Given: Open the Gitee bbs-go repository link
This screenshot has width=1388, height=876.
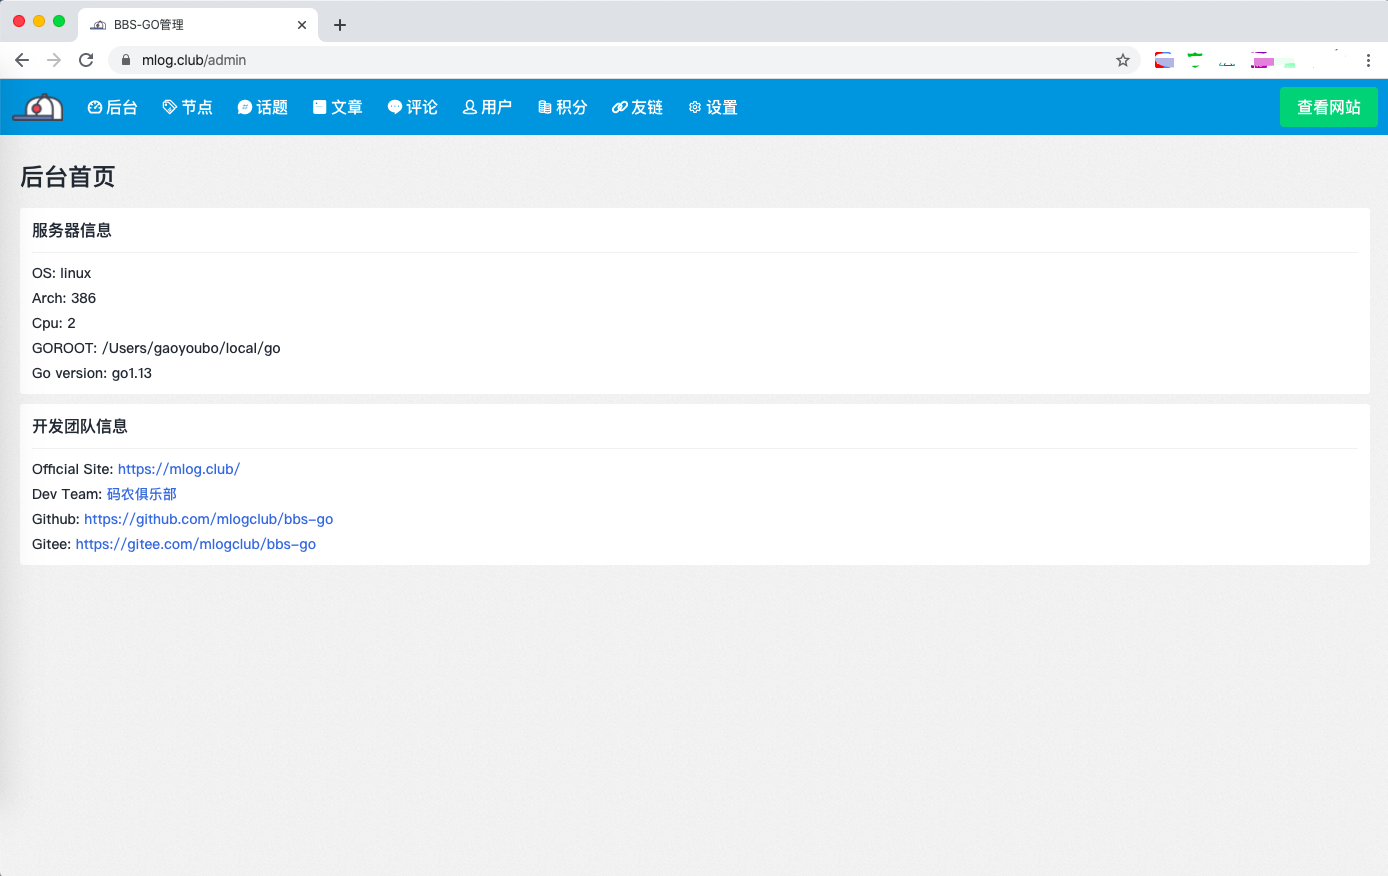Looking at the screenshot, I should pyautogui.click(x=196, y=544).
